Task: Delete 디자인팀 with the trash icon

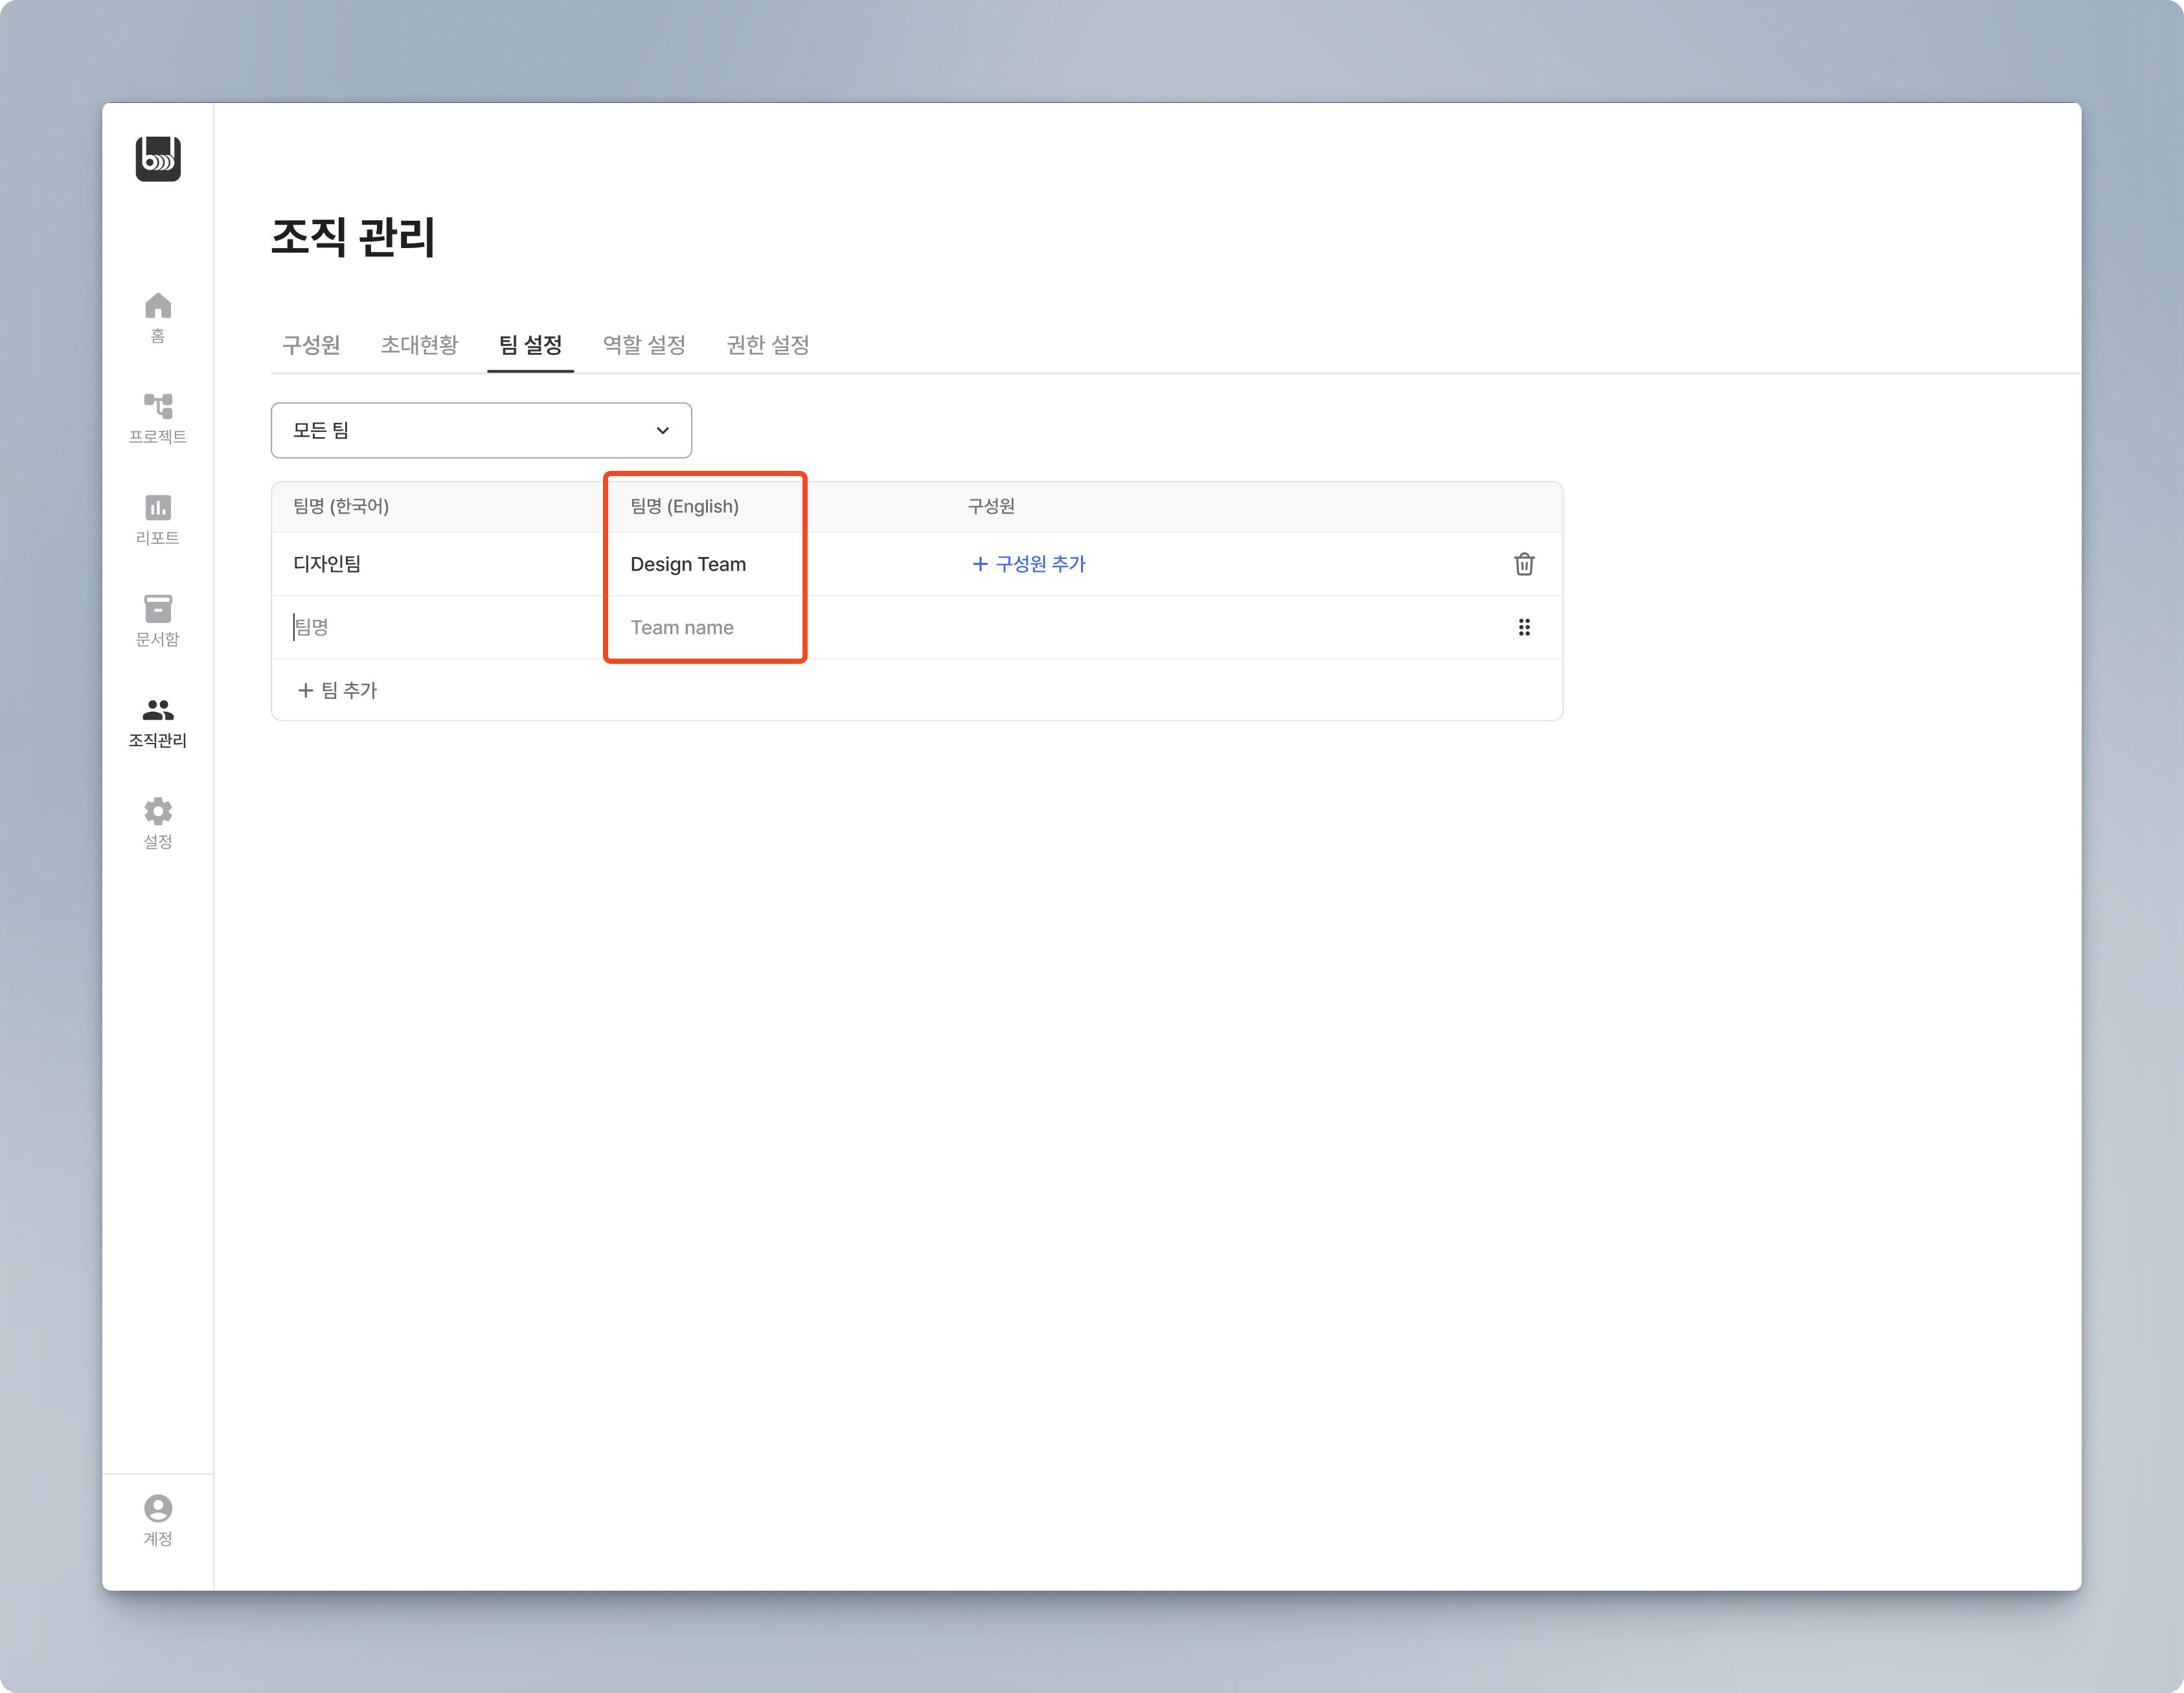Action: coord(1523,564)
